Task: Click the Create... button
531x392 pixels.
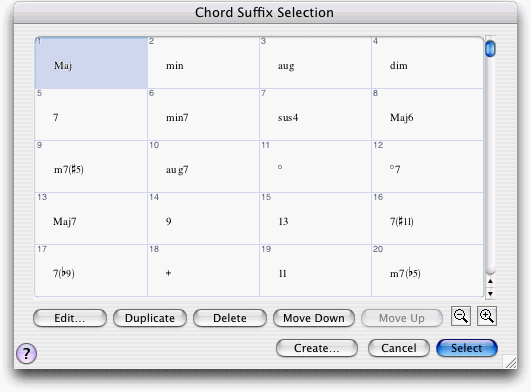Action: (317, 348)
